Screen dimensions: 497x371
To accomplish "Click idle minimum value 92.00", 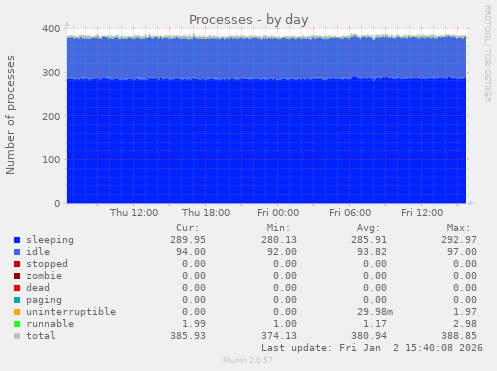I will [282, 252].
